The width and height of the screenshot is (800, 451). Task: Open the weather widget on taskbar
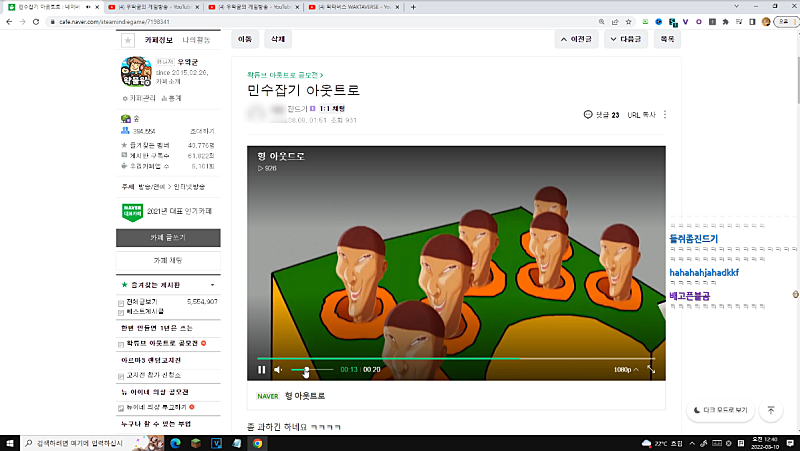tap(662, 443)
